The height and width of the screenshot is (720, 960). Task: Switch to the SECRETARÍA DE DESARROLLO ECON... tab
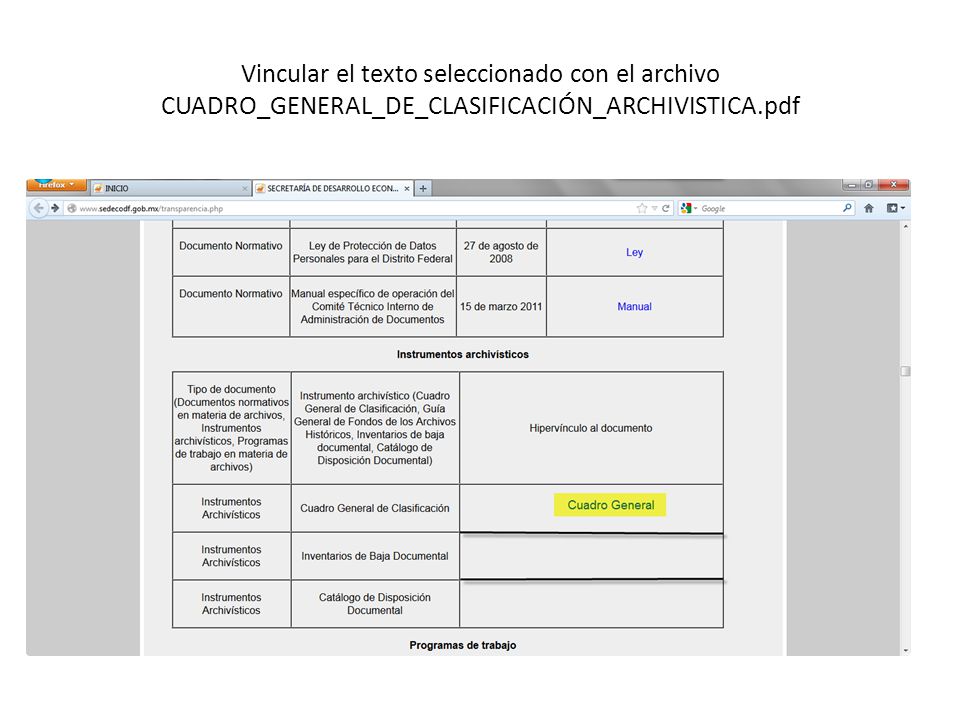tap(333, 188)
